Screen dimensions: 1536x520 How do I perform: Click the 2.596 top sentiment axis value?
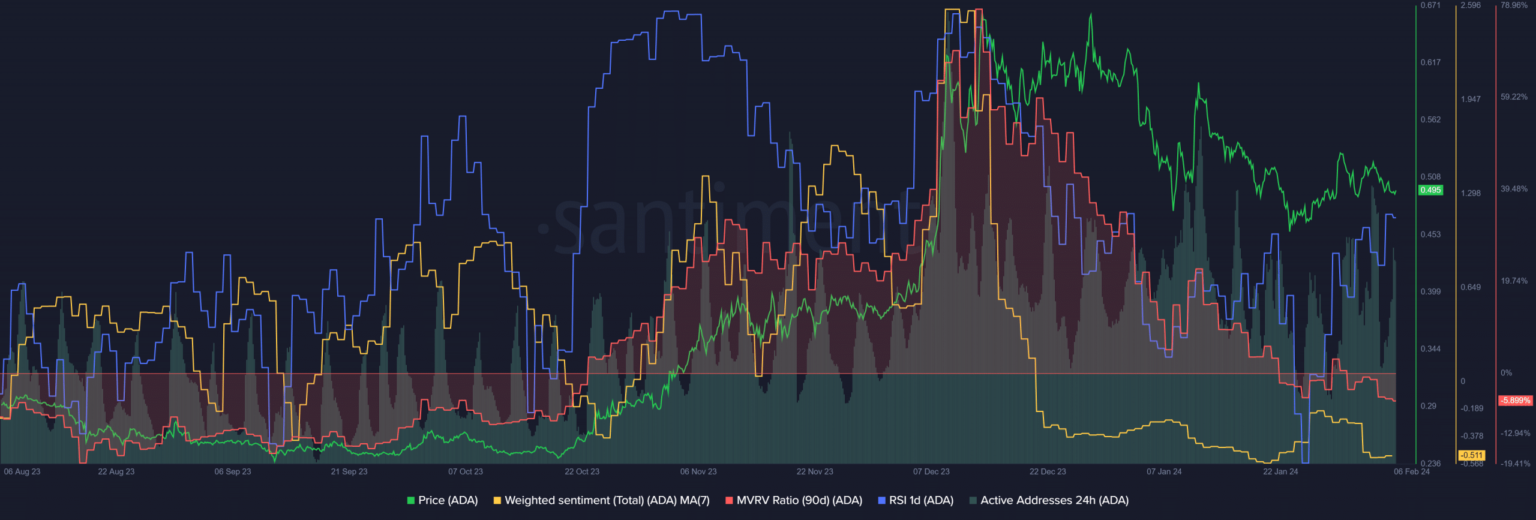pos(1471,6)
